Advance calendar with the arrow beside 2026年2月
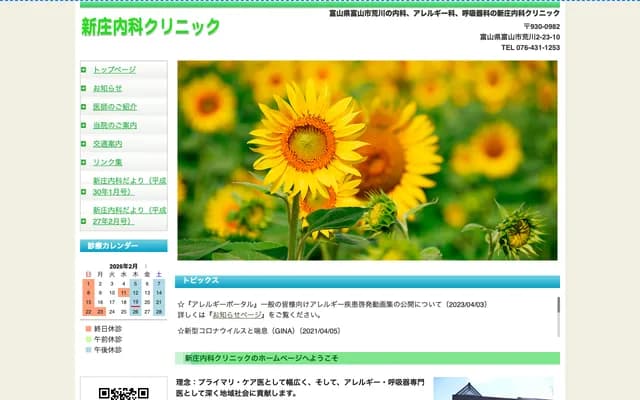The image size is (640, 400). 146,265
